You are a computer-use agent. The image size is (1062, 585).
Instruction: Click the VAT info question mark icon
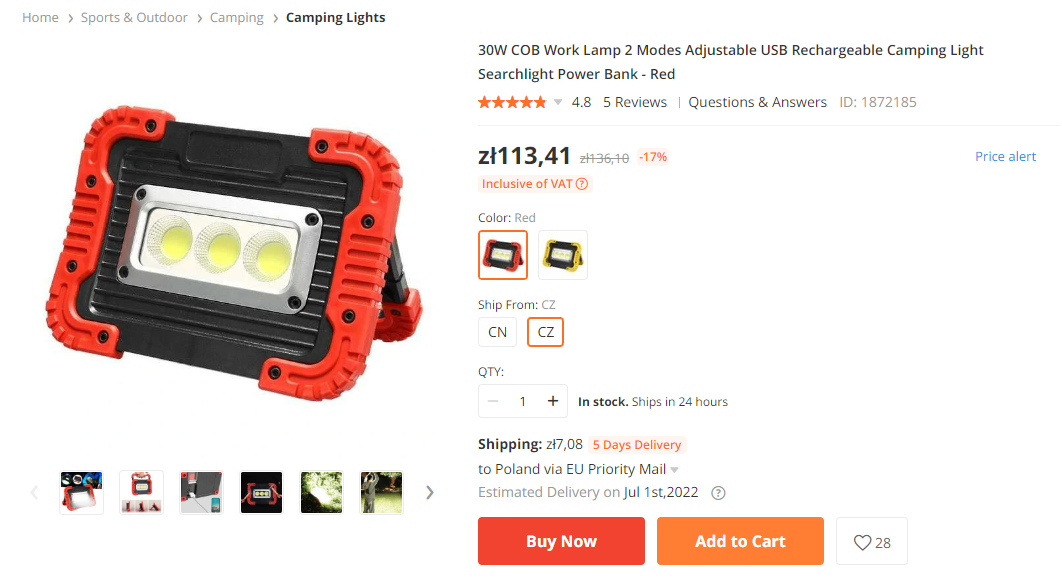click(582, 184)
